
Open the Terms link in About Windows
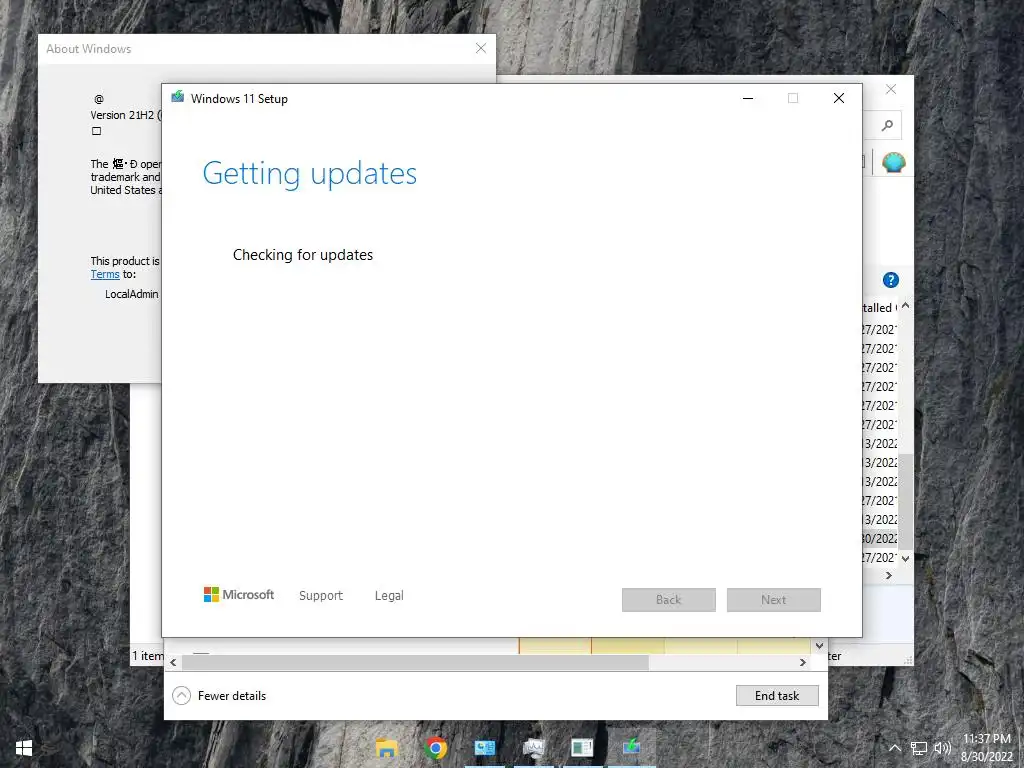click(x=104, y=274)
